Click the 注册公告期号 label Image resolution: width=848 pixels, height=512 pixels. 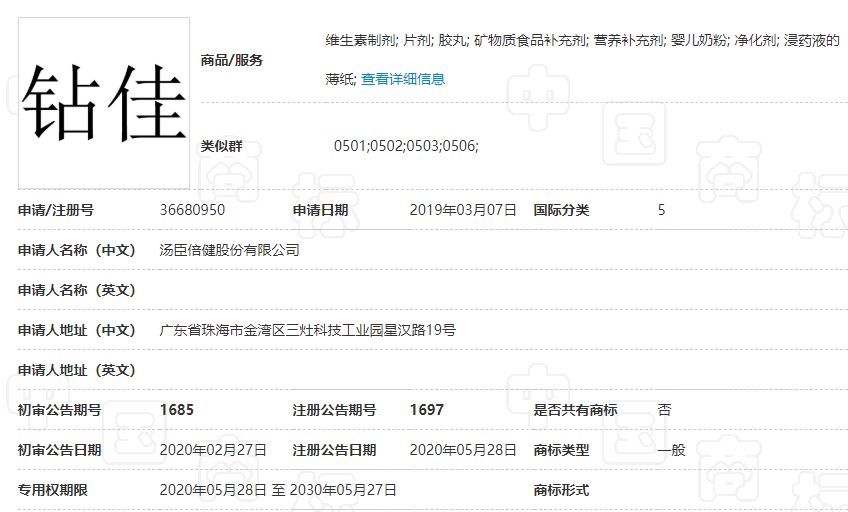(334, 410)
